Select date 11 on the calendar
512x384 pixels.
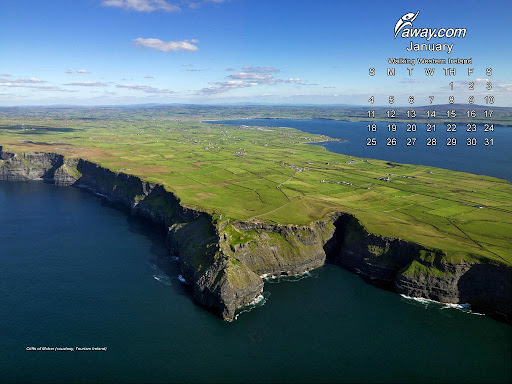tap(371, 114)
